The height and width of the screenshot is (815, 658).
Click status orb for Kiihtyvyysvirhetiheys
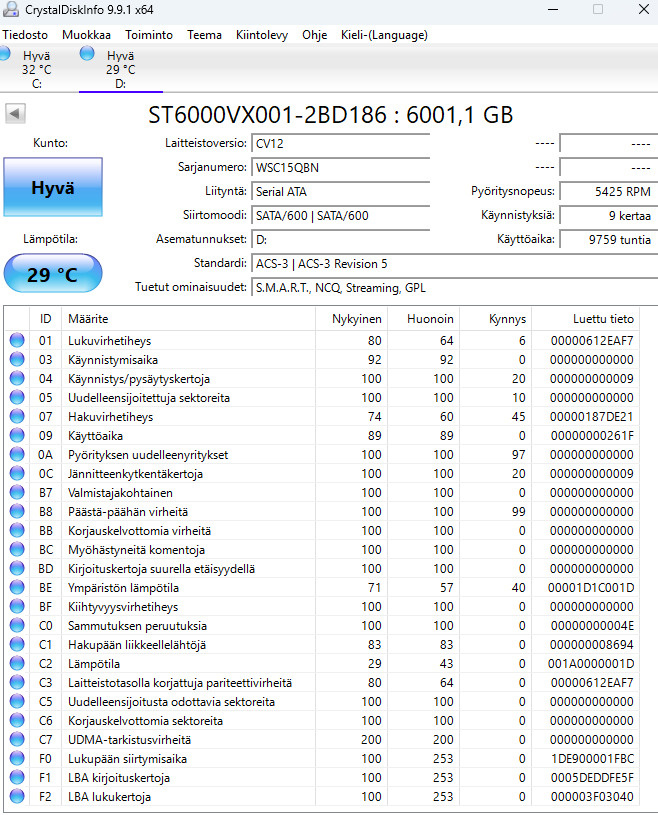(17, 606)
